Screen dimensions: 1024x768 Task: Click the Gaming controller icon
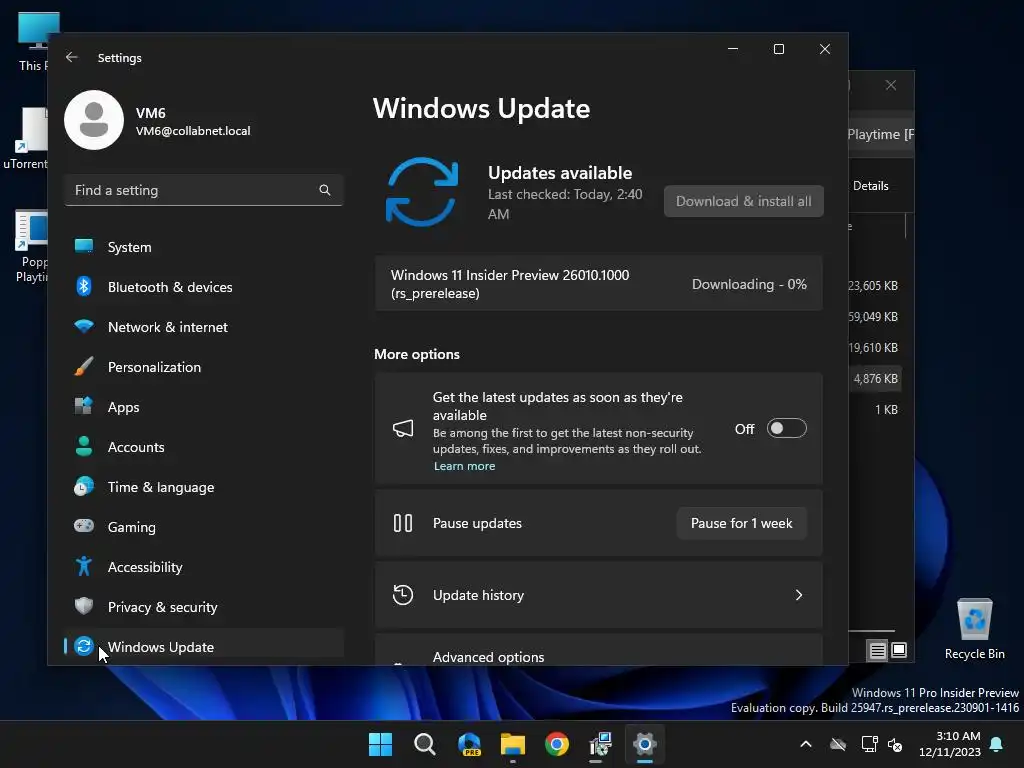84,526
